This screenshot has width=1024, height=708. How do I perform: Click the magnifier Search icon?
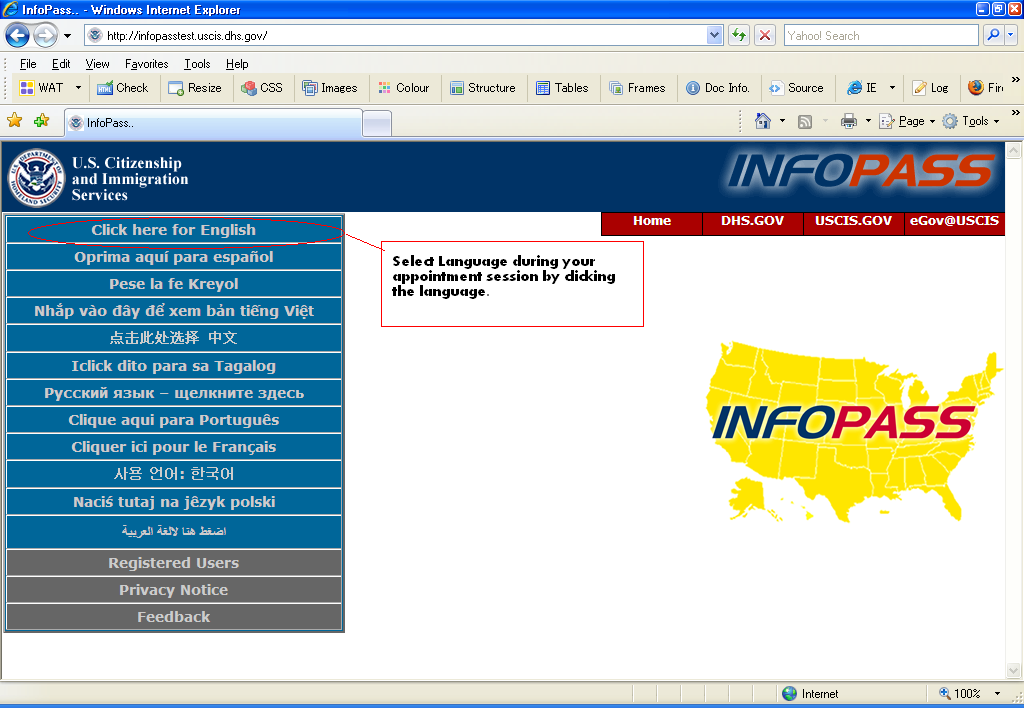pos(993,35)
